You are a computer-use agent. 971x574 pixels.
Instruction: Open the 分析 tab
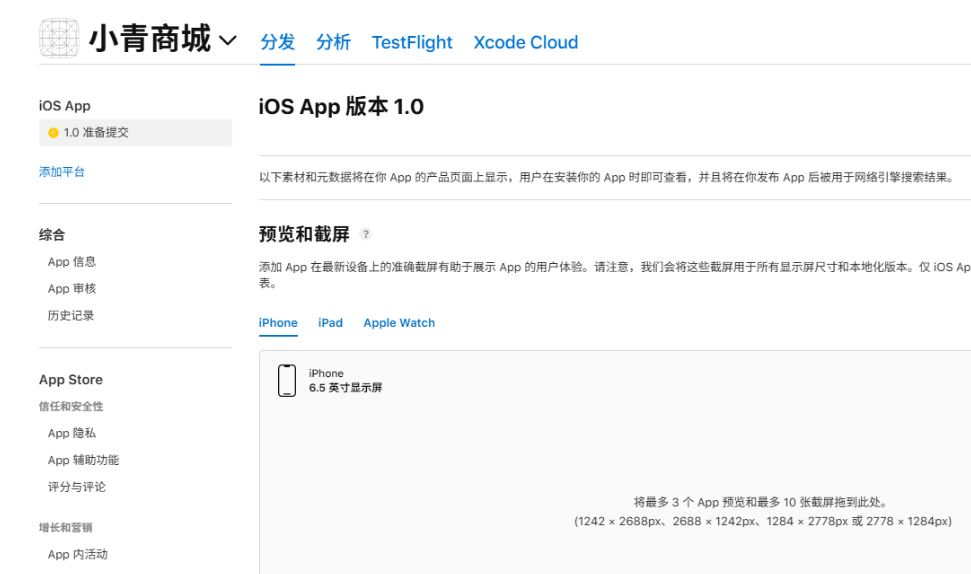(x=333, y=42)
